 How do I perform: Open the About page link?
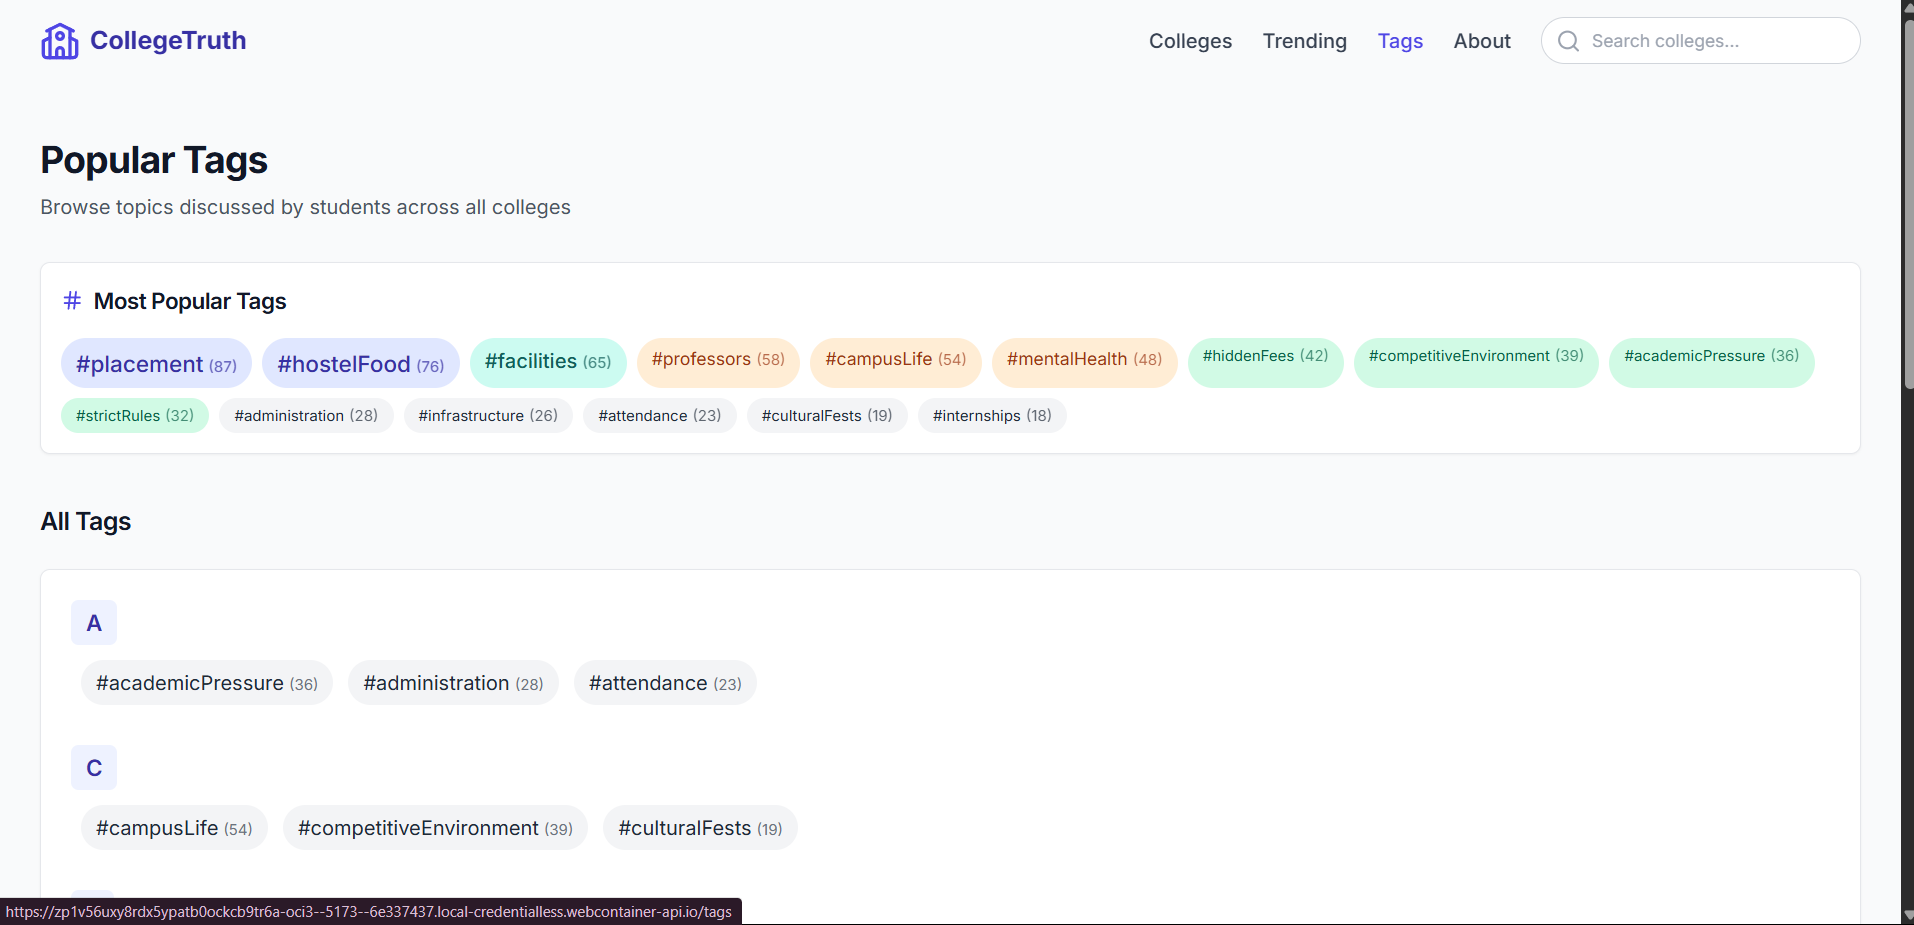(1482, 41)
